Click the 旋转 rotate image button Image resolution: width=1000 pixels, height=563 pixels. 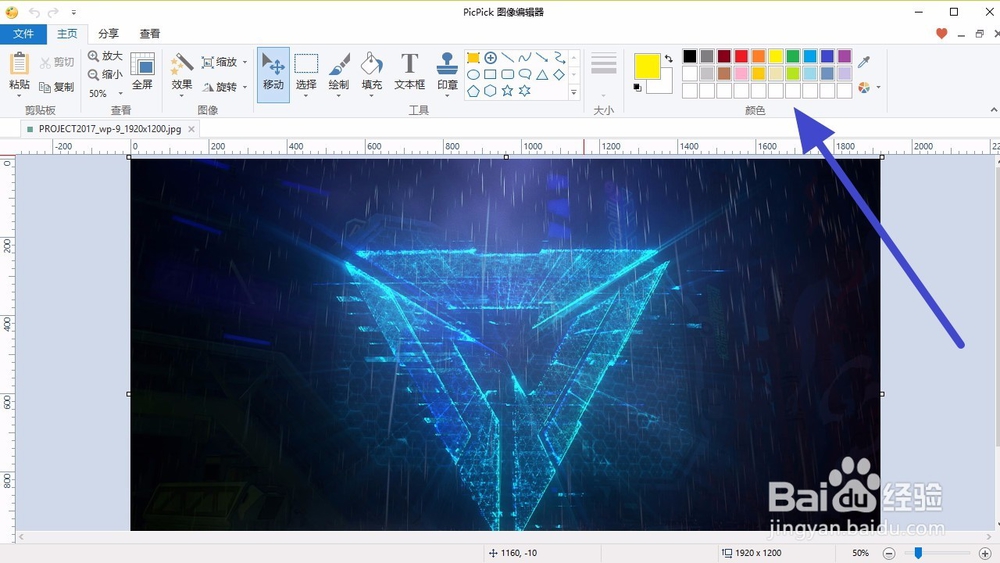click(x=219, y=87)
